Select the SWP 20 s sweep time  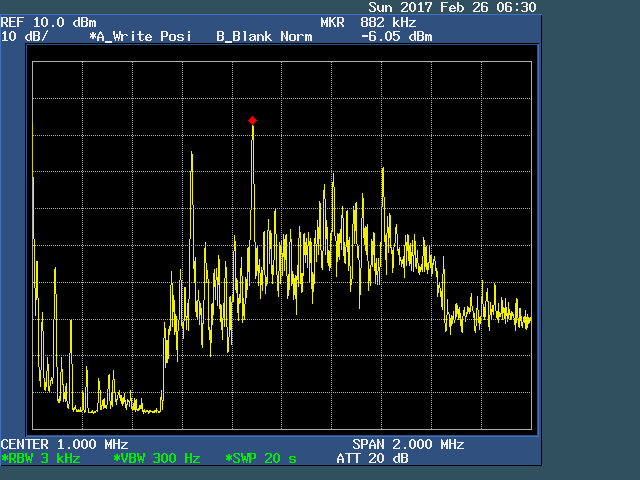261,458
